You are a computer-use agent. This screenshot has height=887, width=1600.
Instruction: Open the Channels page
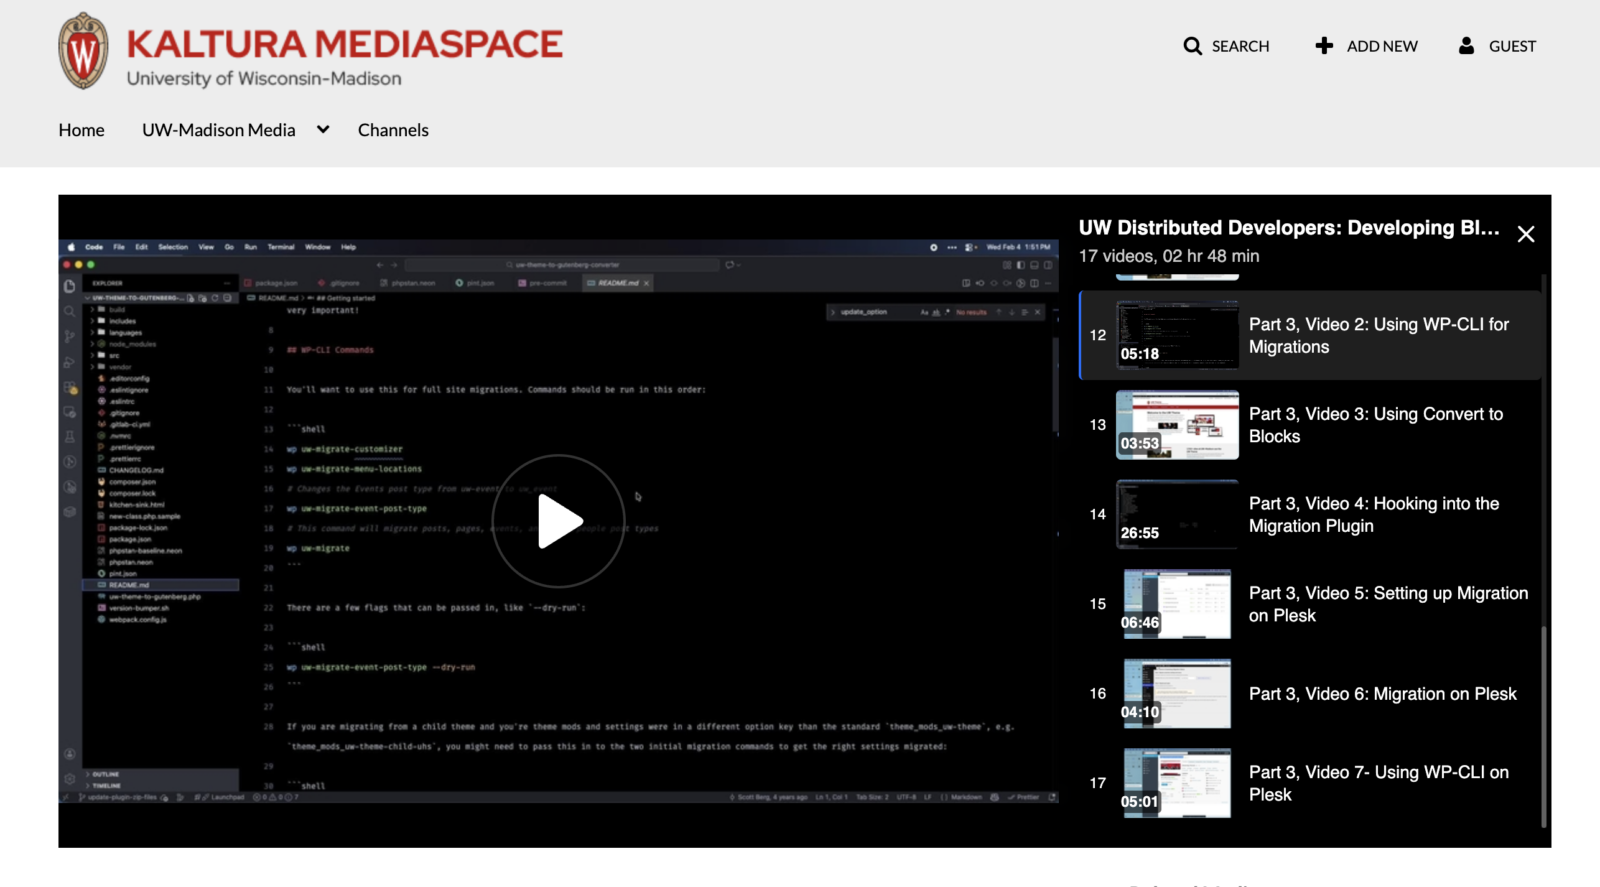(393, 130)
